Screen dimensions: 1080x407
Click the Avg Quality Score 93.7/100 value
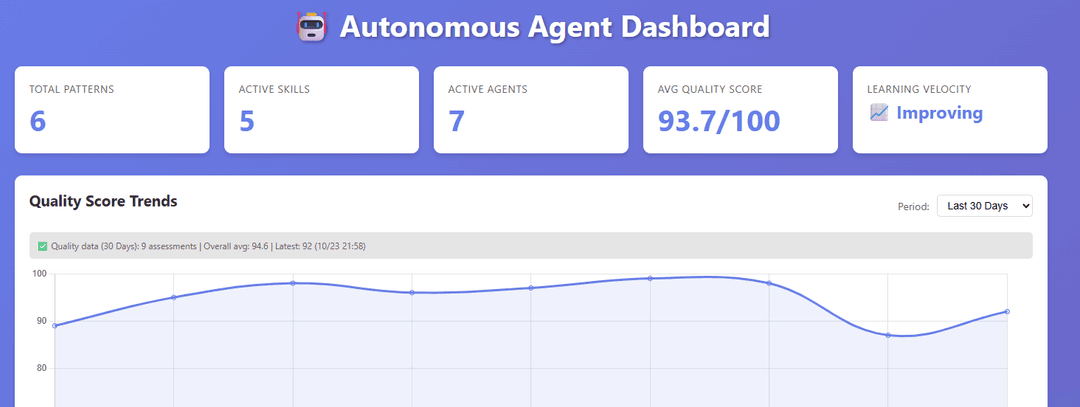(719, 121)
